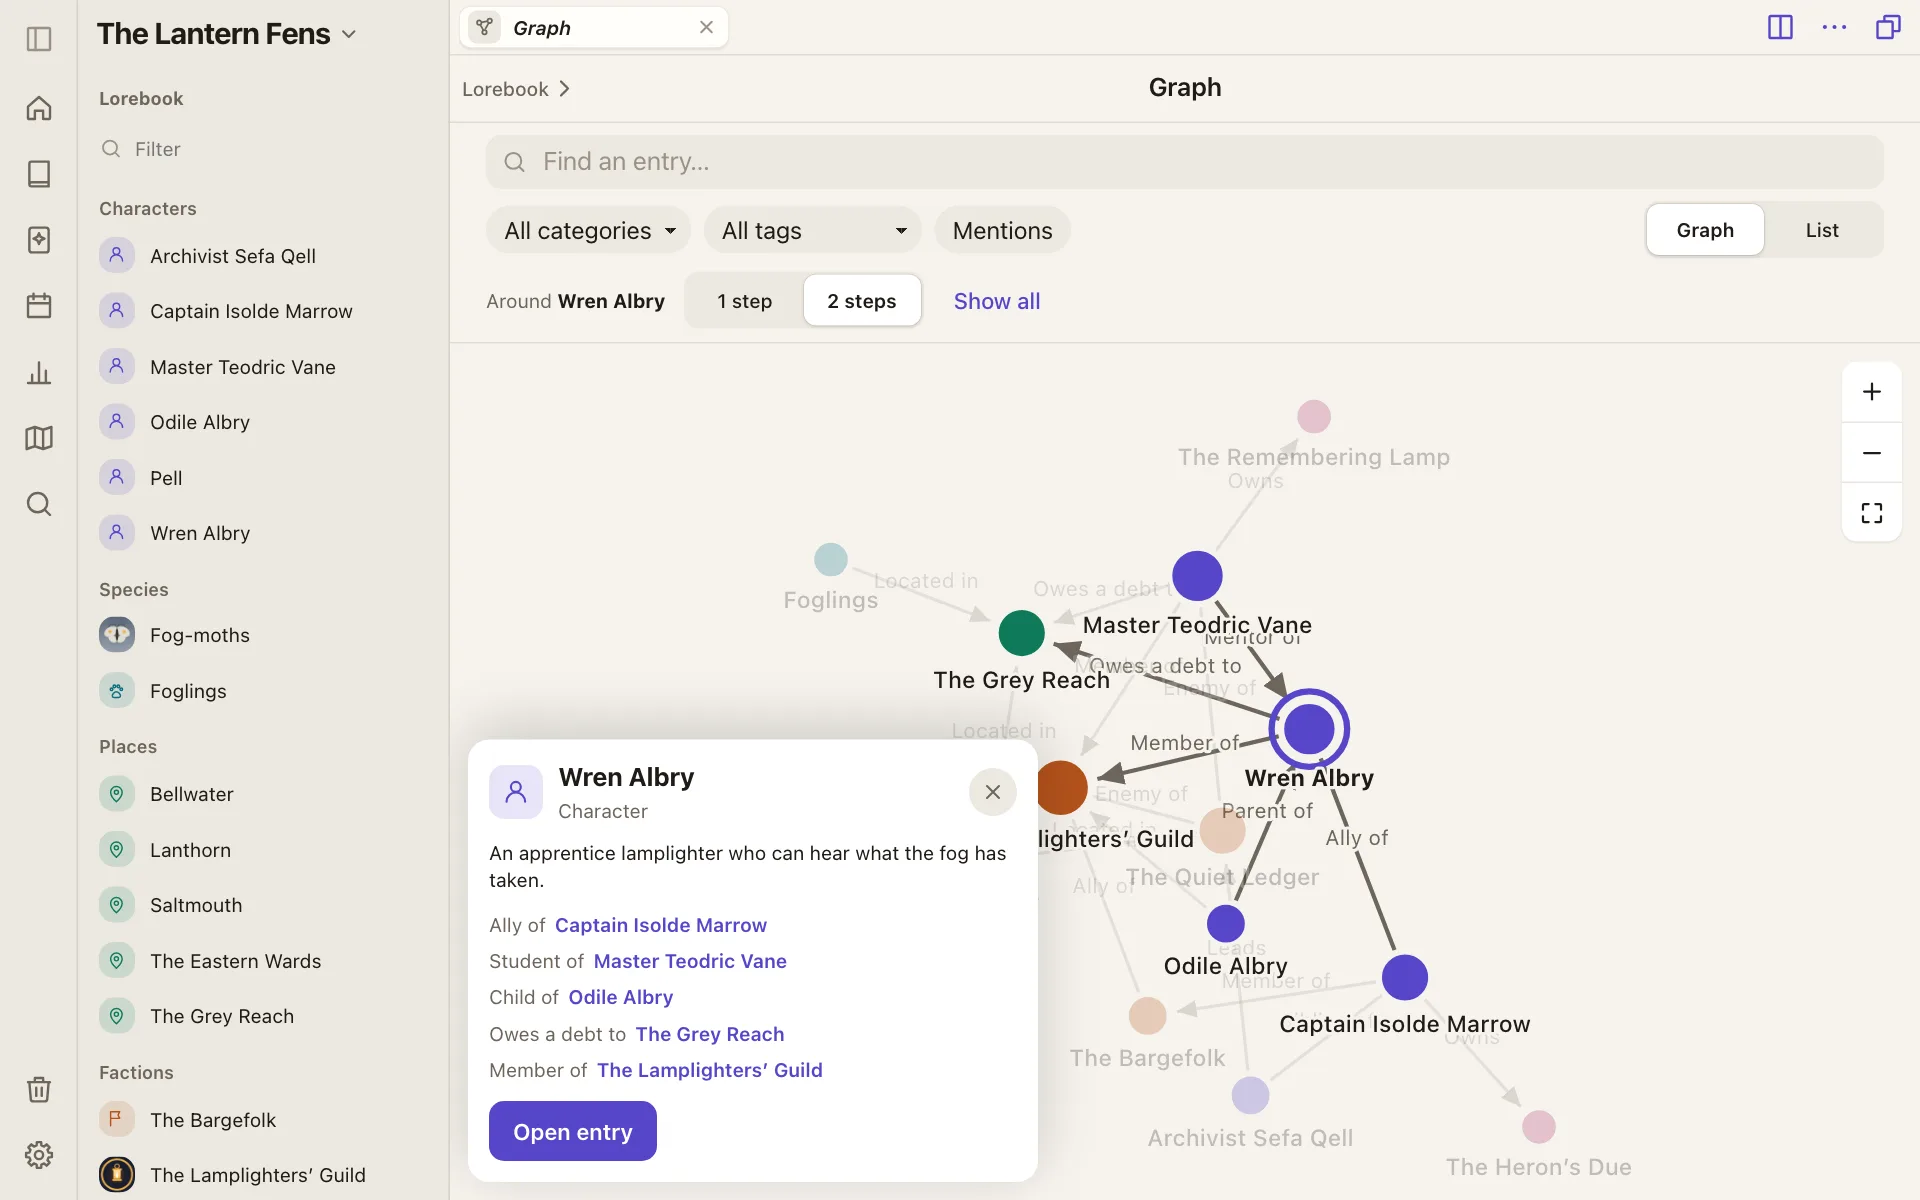Follow the Captain Isolde Marrow link in card

pyautogui.click(x=661, y=925)
